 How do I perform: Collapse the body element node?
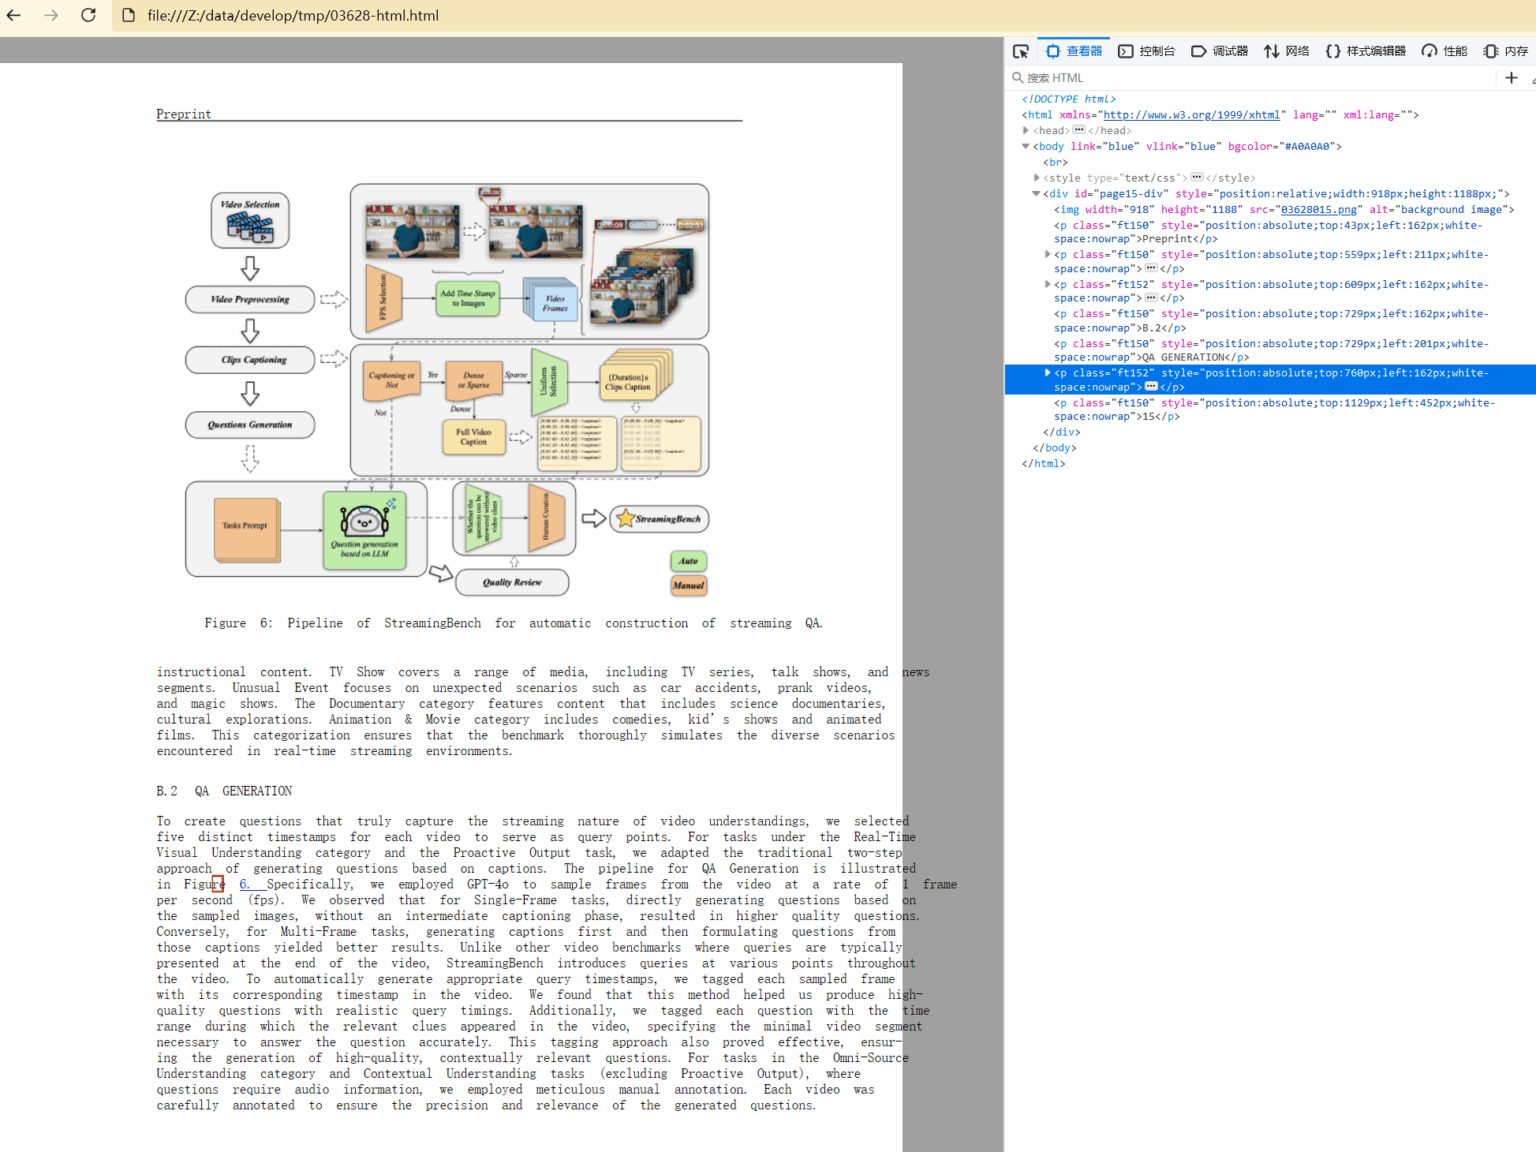coord(1026,146)
